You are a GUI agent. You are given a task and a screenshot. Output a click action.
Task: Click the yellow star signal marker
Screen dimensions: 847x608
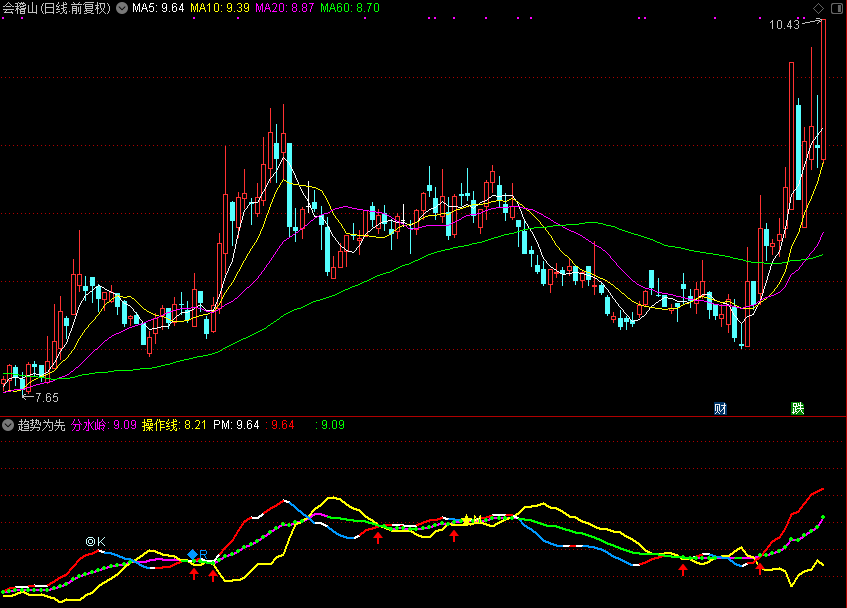click(466, 520)
